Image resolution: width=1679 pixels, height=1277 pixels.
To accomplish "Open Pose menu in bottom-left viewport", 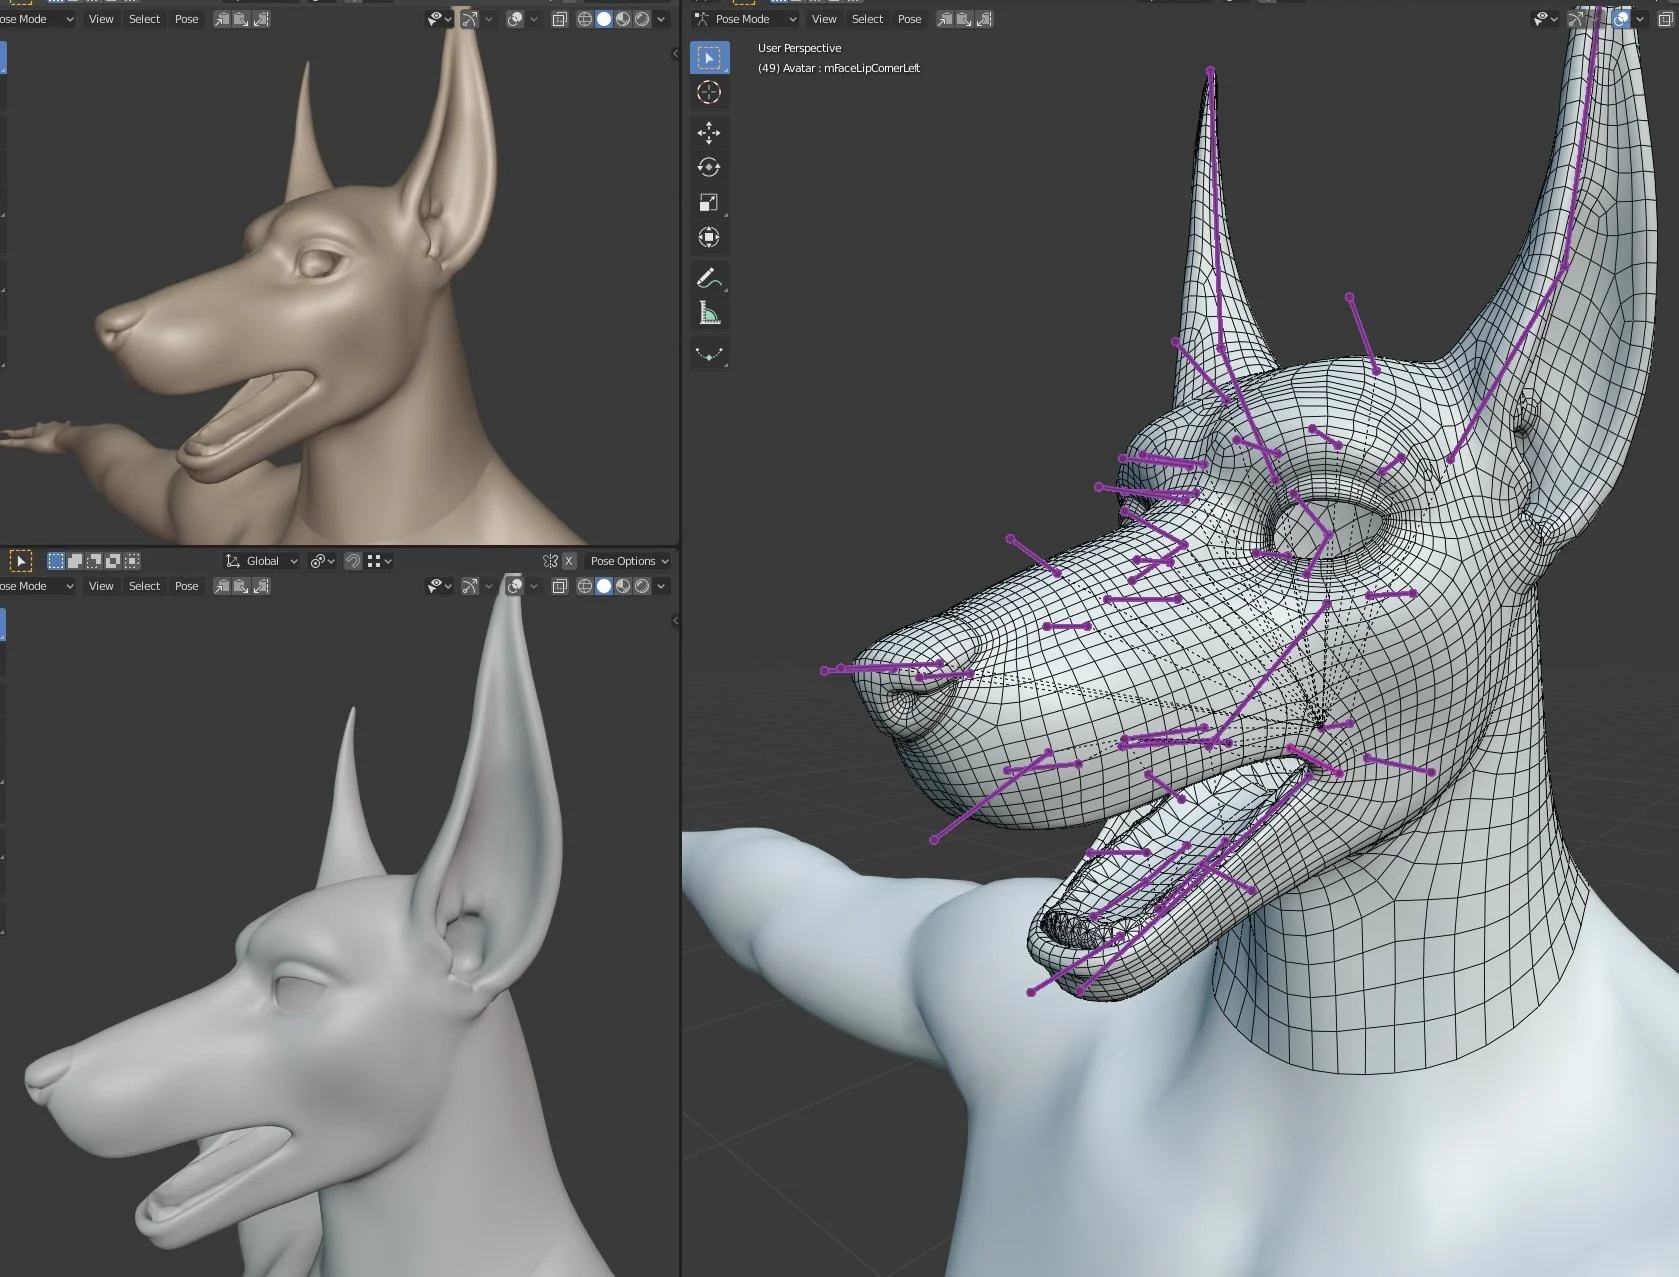I will pyautogui.click(x=186, y=586).
